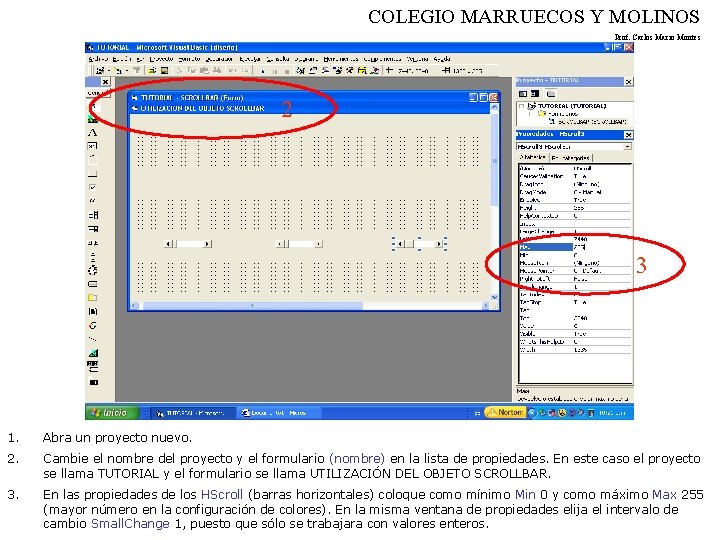Collapse the TUTORIAL (TUTORIAL) project node
Screen dimensions: 720x540
(x=522, y=106)
